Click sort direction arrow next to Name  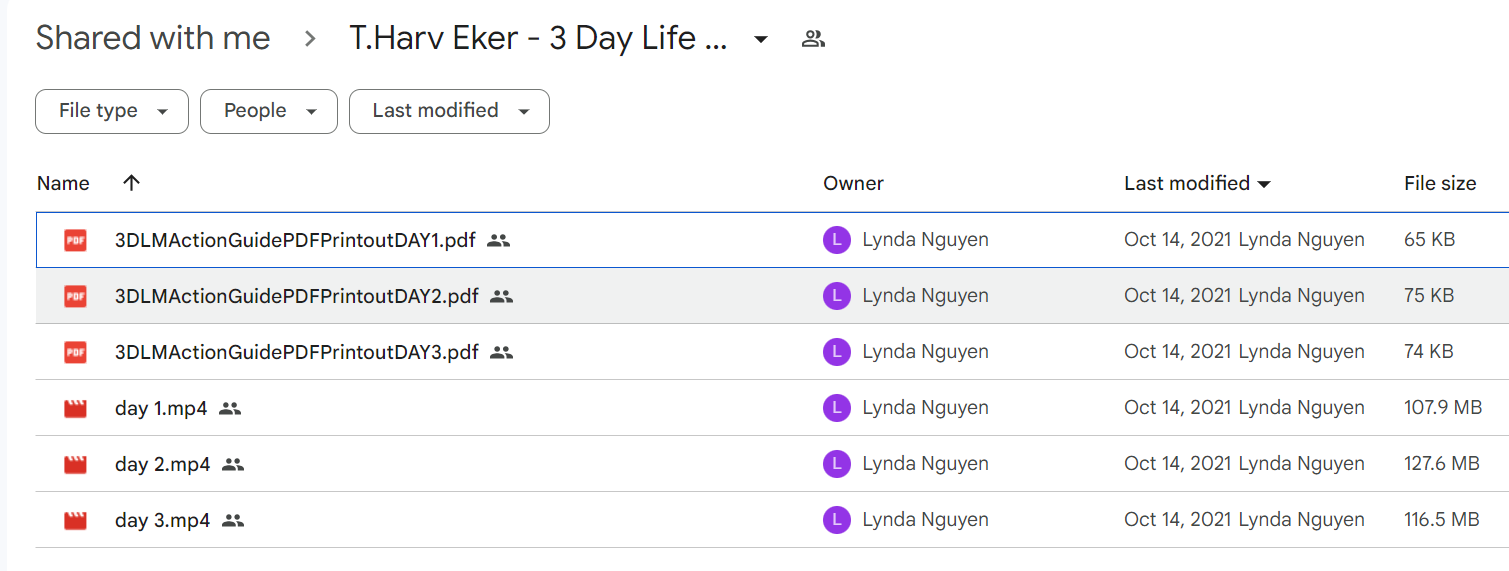point(131,183)
